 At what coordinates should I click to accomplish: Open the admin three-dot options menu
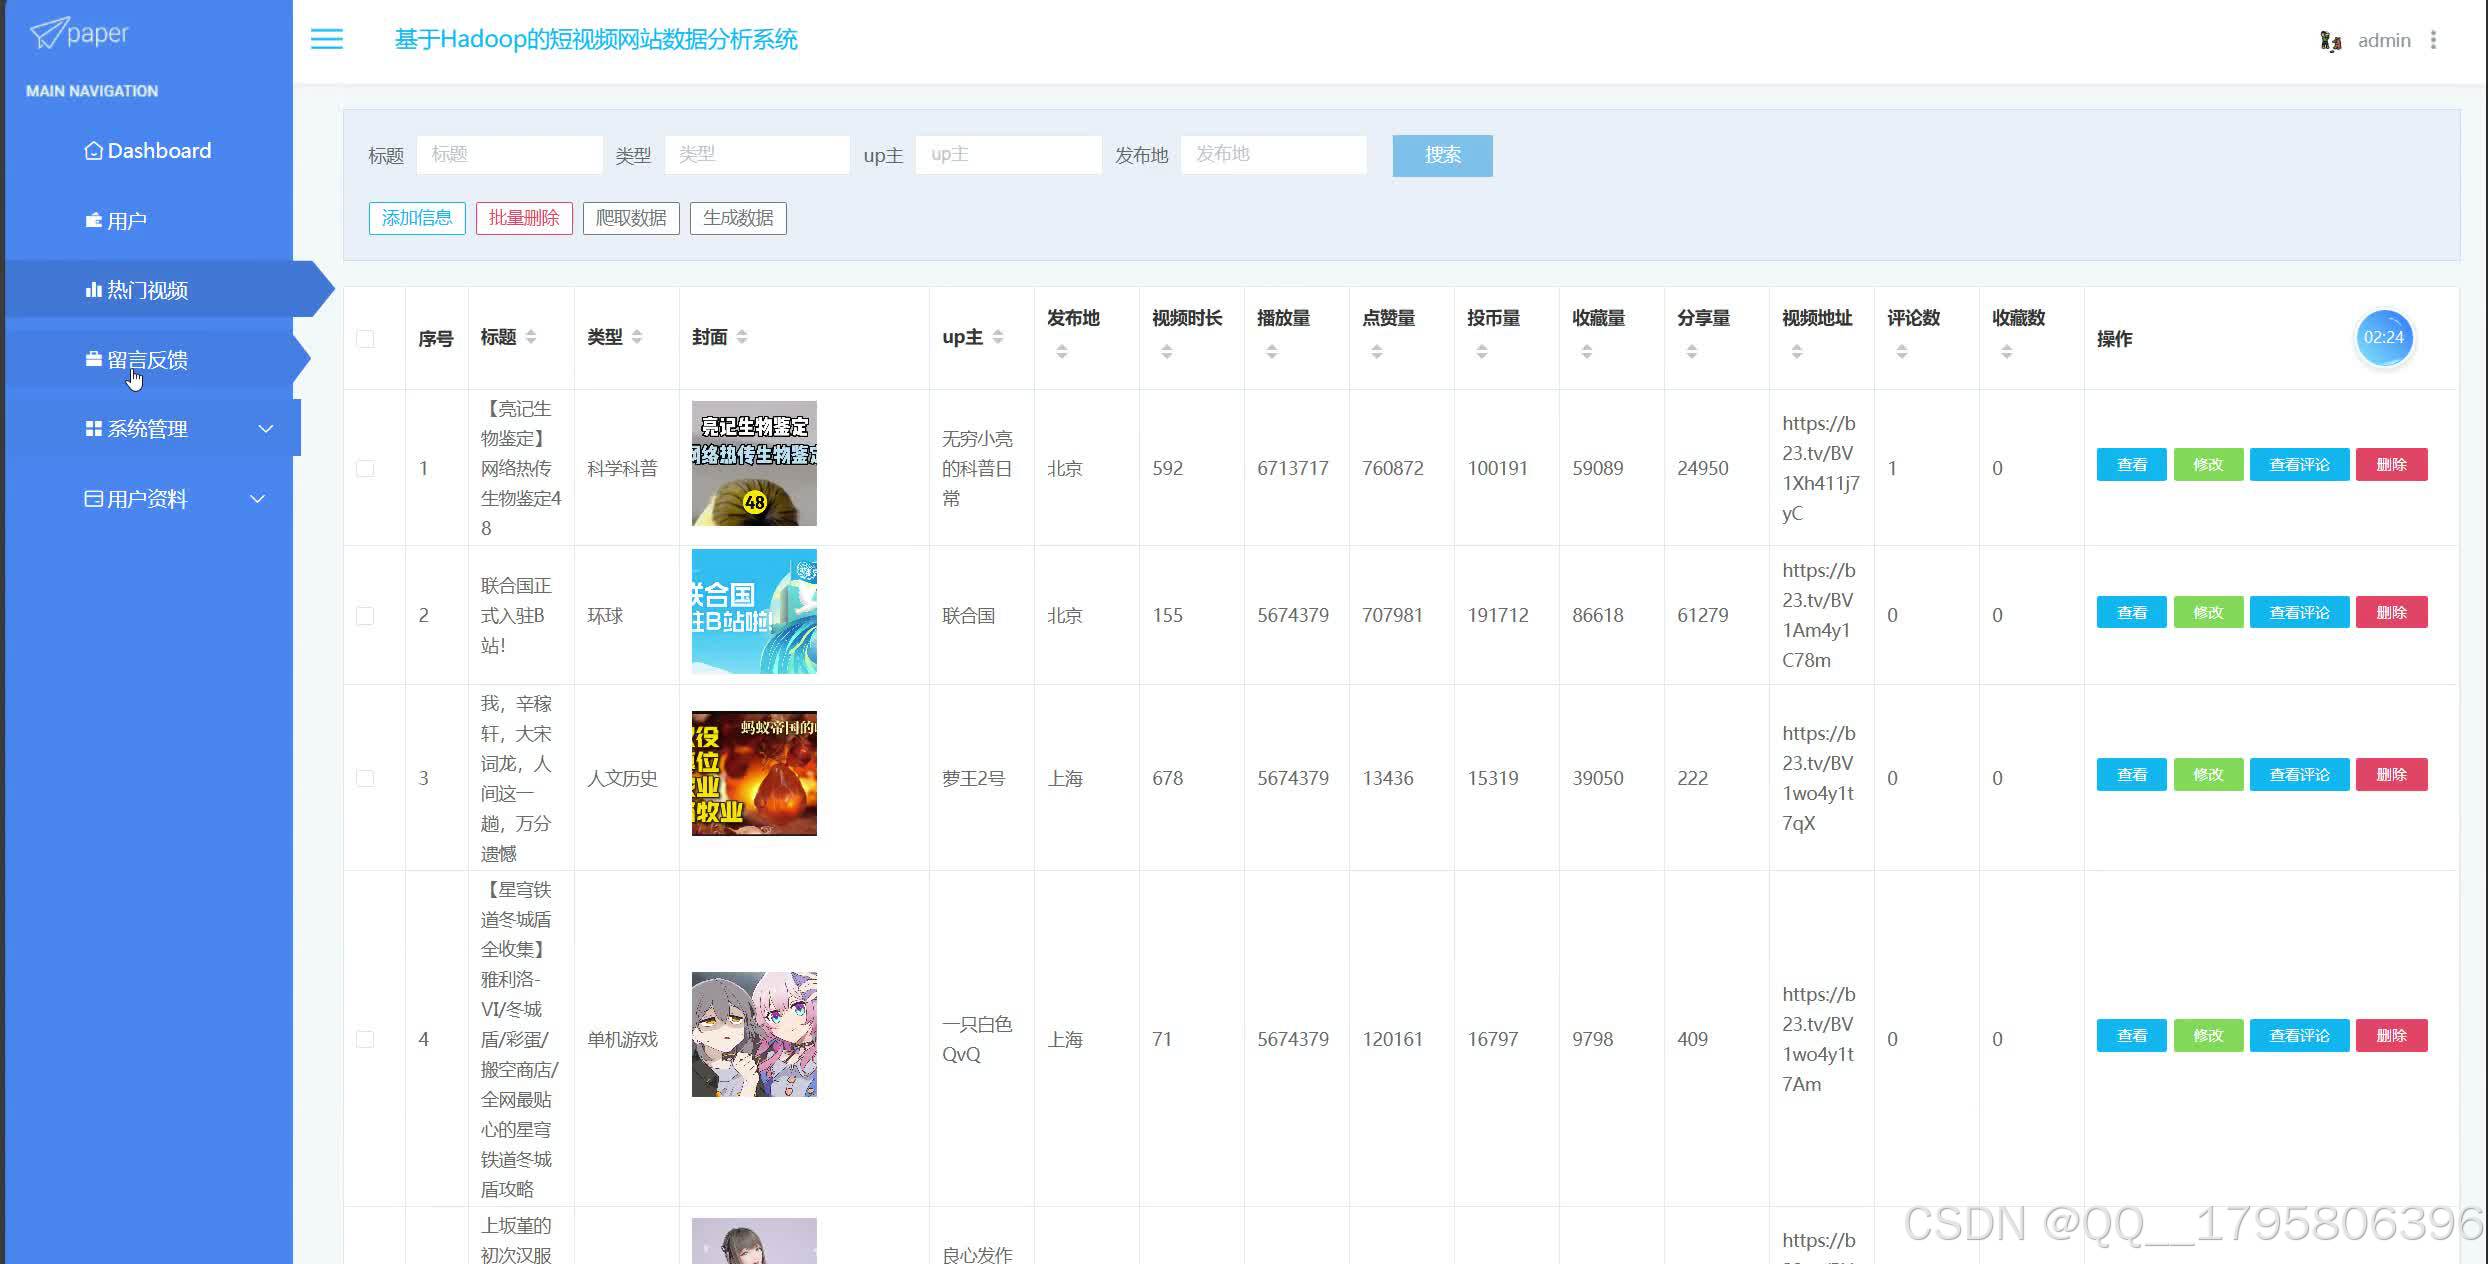pyautogui.click(x=2433, y=40)
